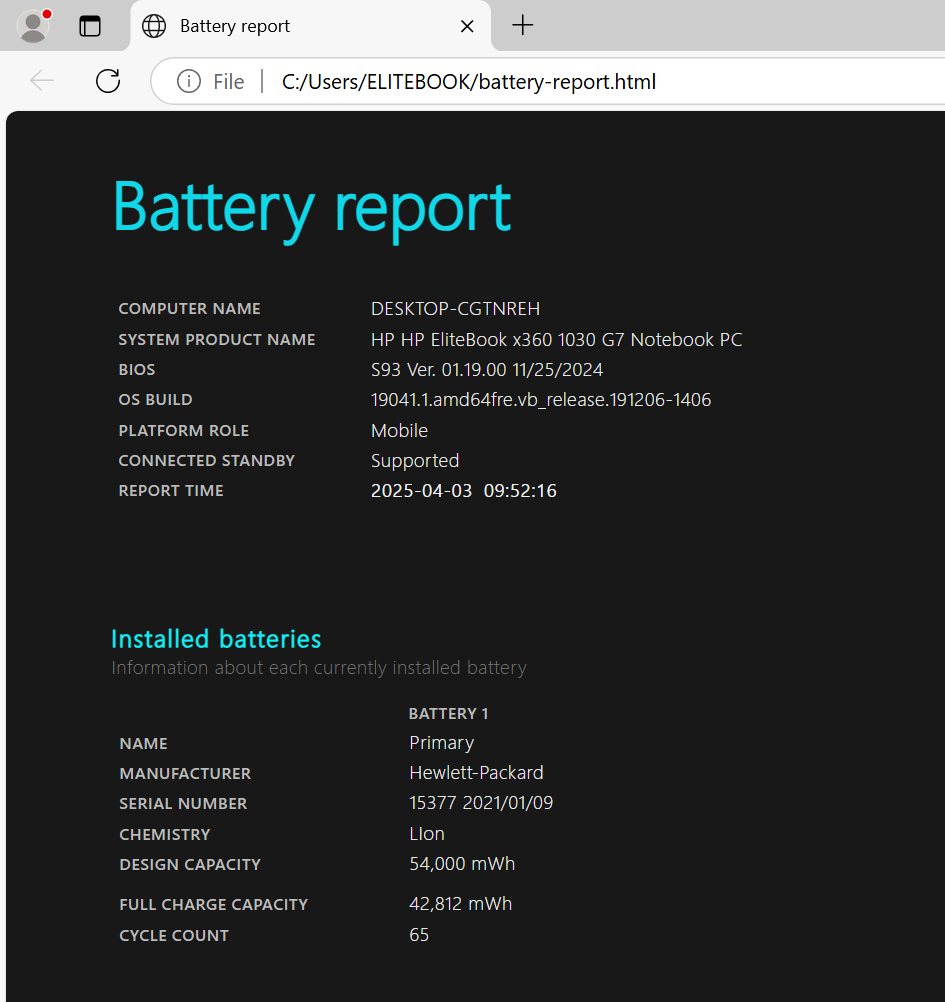Click the cycle count value 65

click(x=419, y=935)
